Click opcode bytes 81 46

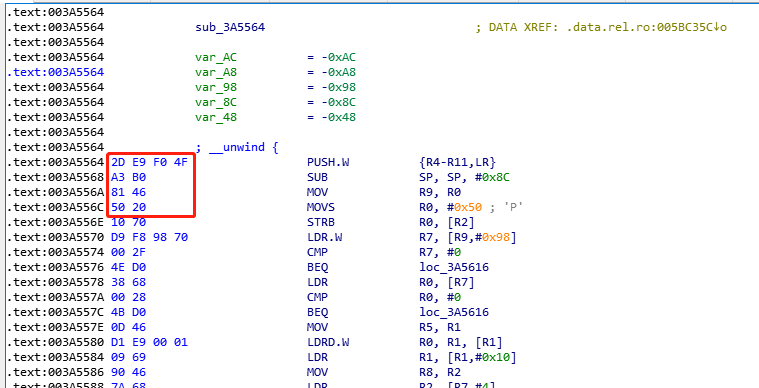click(x=128, y=193)
